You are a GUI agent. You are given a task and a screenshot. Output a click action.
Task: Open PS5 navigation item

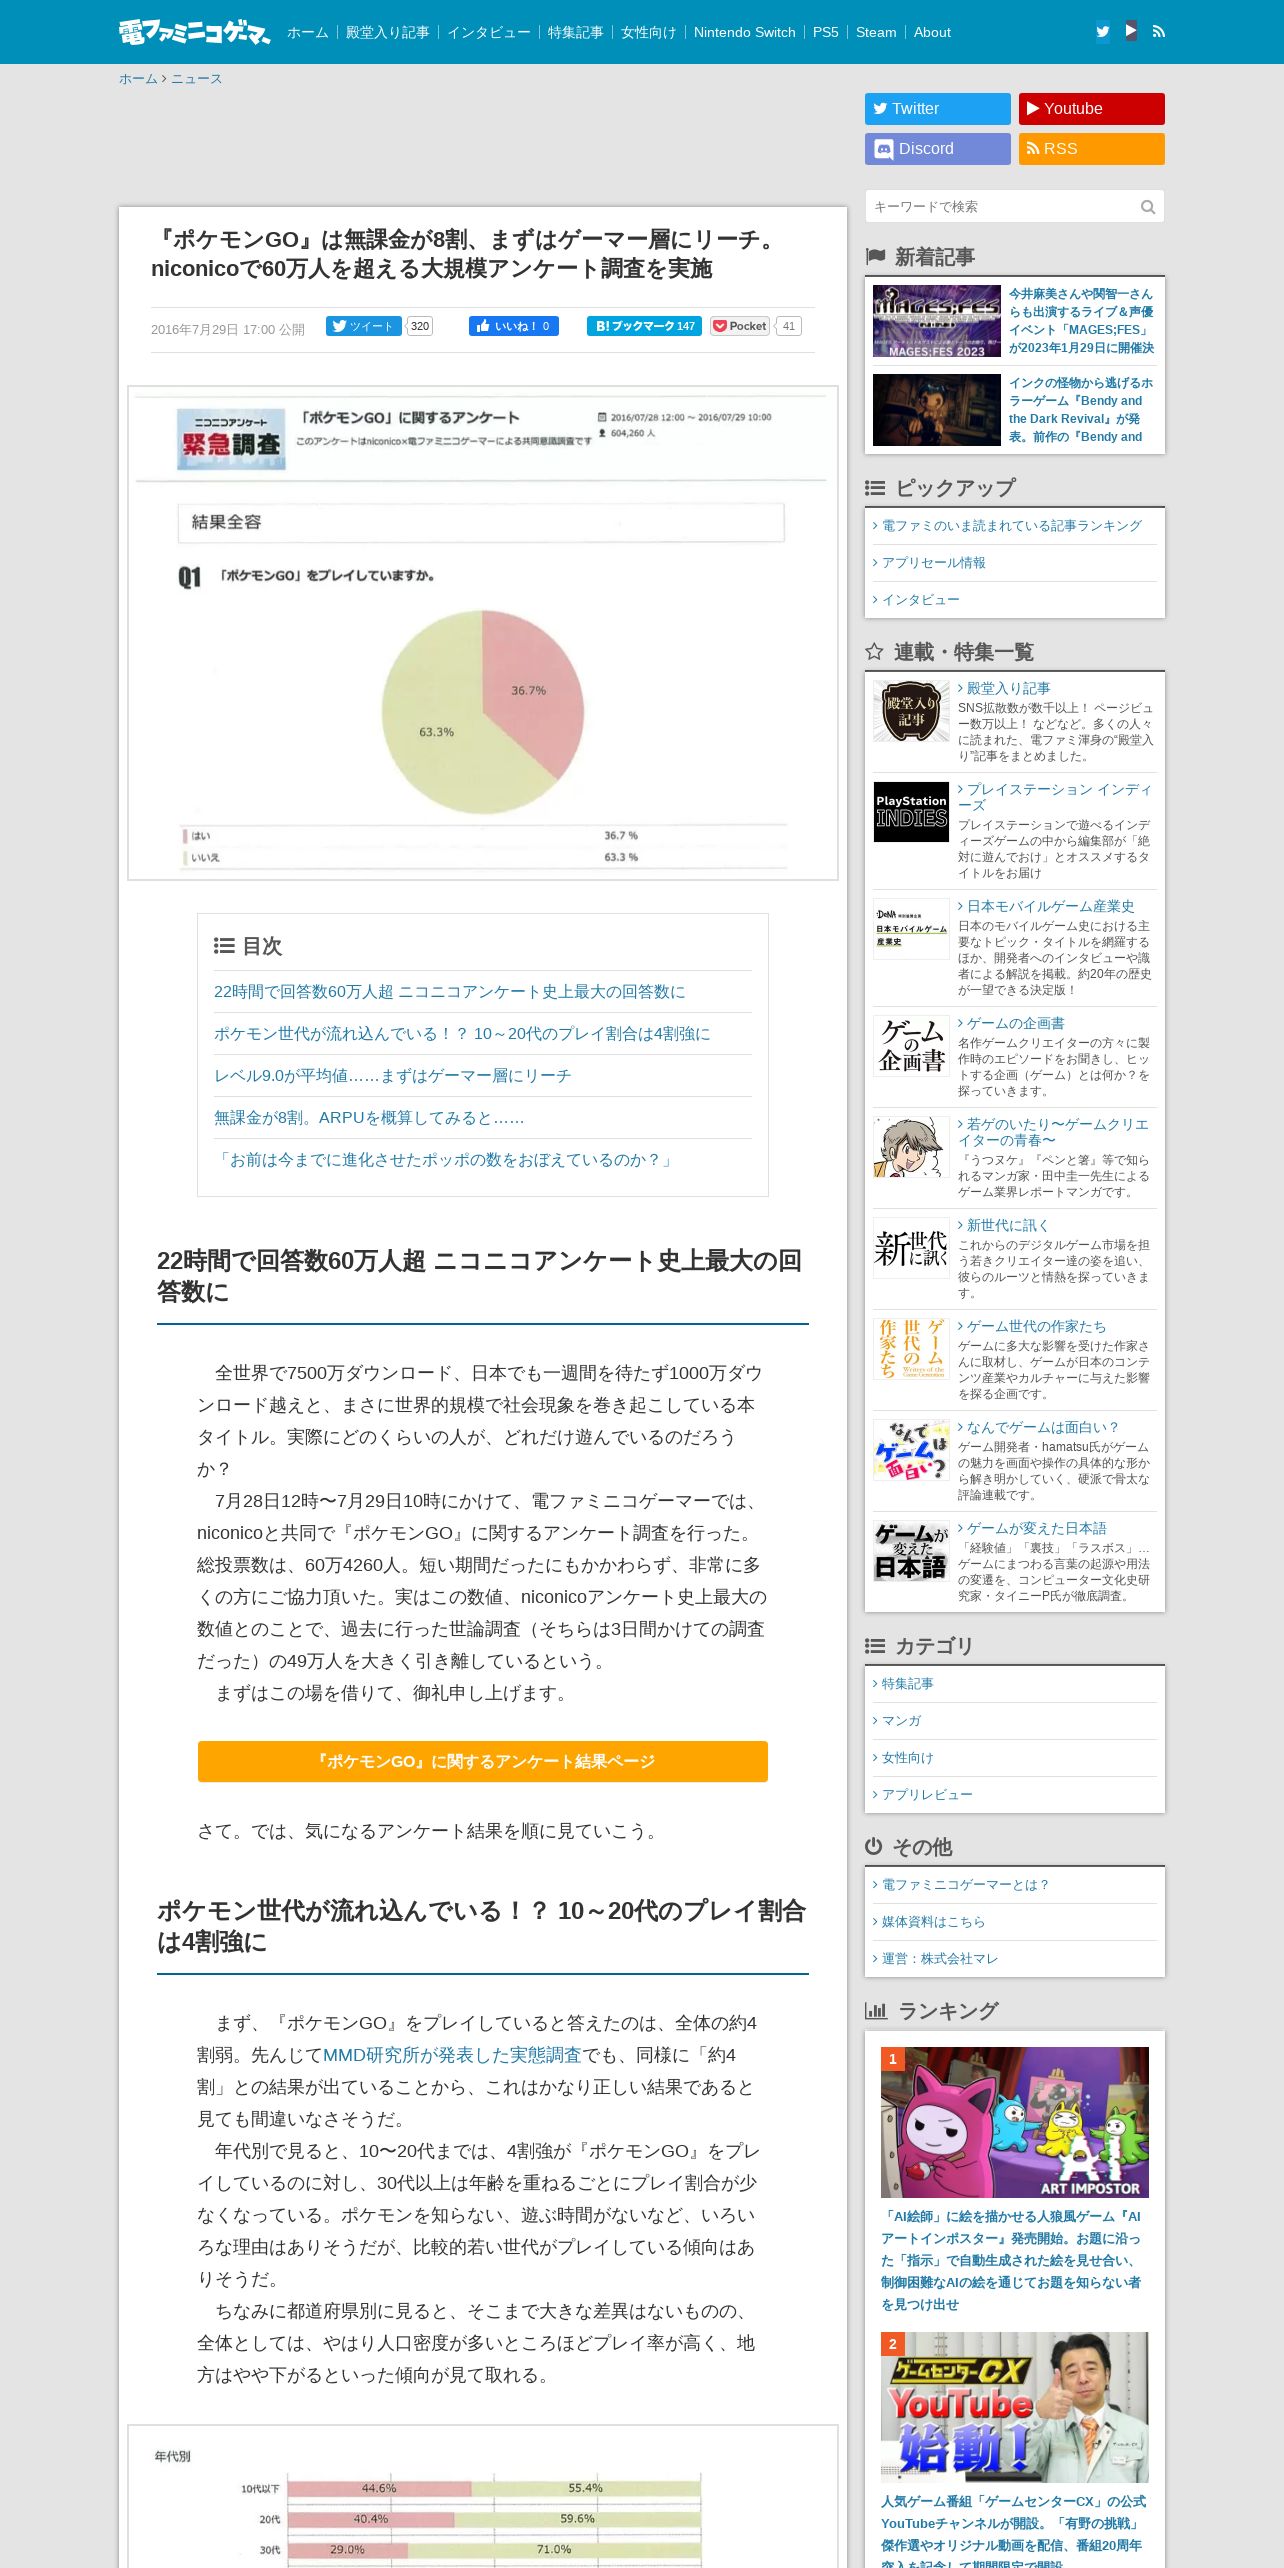[826, 32]
